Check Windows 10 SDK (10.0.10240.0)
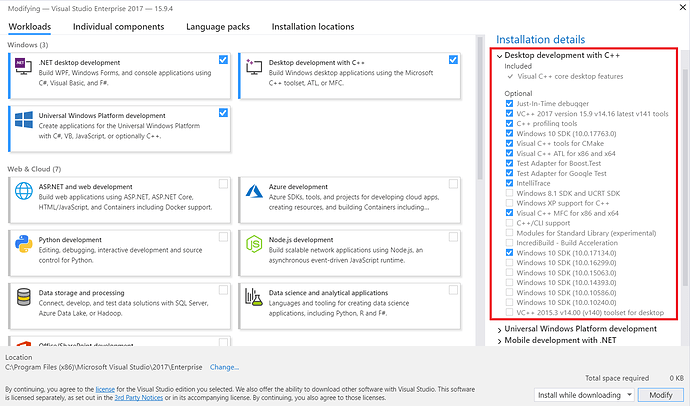 [509, 303]
